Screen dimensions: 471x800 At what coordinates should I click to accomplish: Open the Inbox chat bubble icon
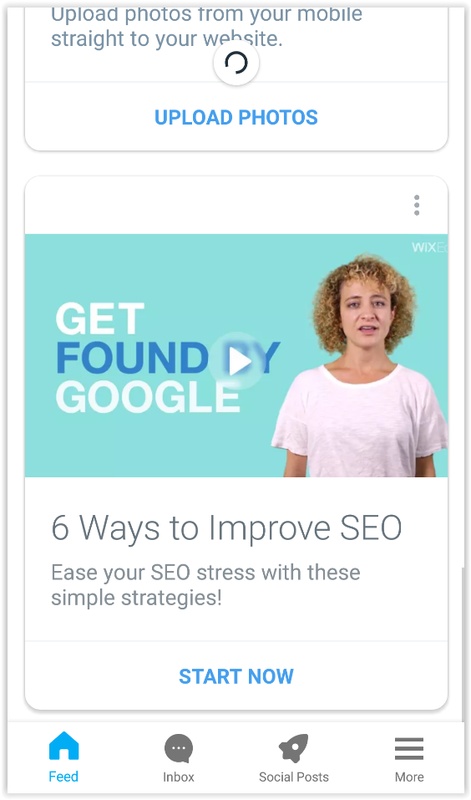click(x=179, y=748)
